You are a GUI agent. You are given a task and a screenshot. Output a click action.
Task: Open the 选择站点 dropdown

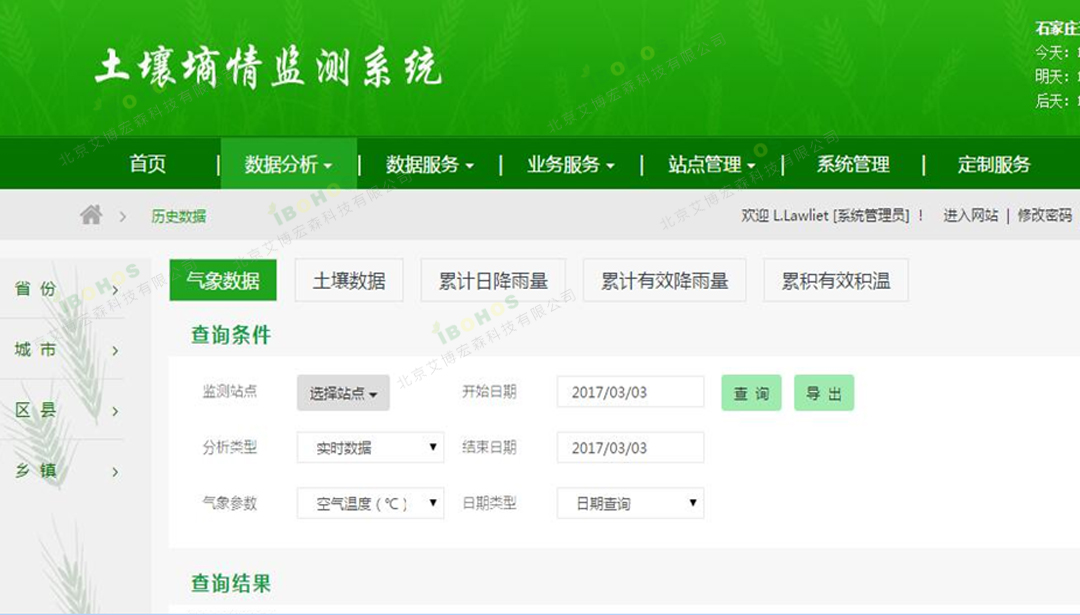[343, 394]
